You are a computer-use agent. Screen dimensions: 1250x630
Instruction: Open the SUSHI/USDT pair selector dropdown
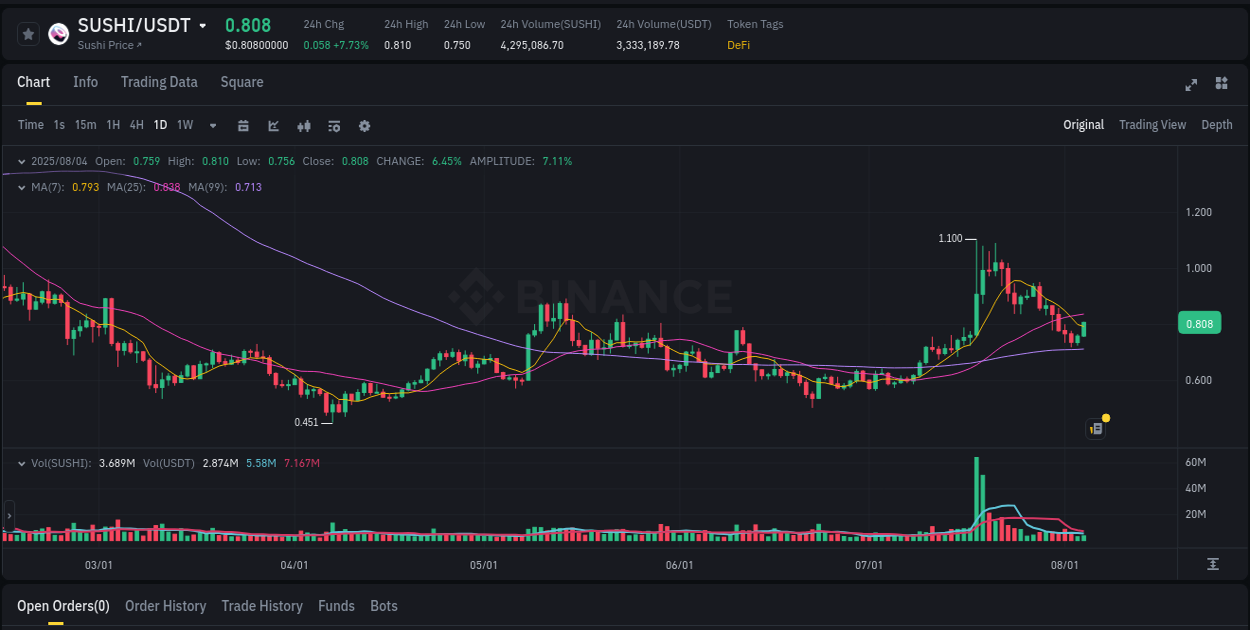pyautogui.click(x=200, y=25)
